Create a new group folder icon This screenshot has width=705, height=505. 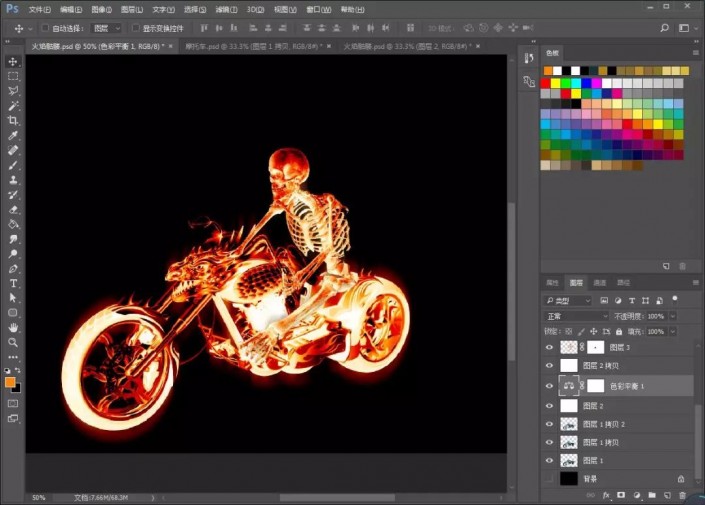tap(652, 495)
